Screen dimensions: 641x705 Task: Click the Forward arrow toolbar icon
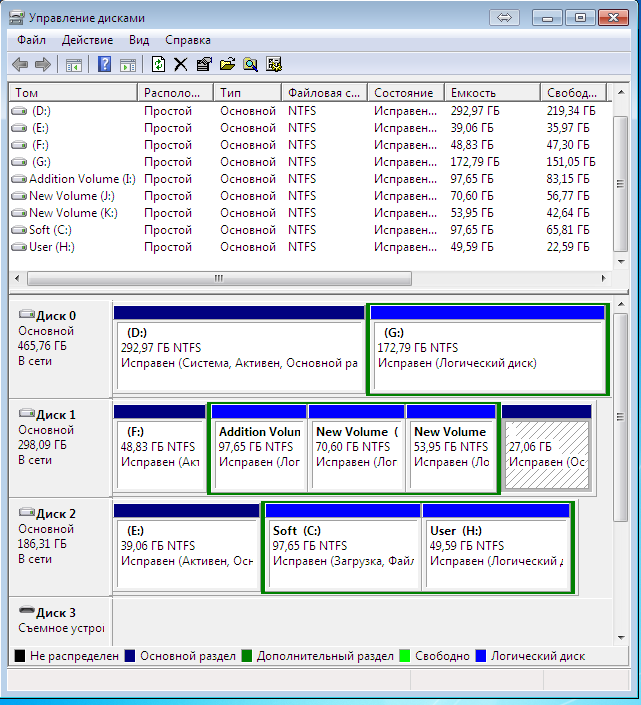click(43, 65)
